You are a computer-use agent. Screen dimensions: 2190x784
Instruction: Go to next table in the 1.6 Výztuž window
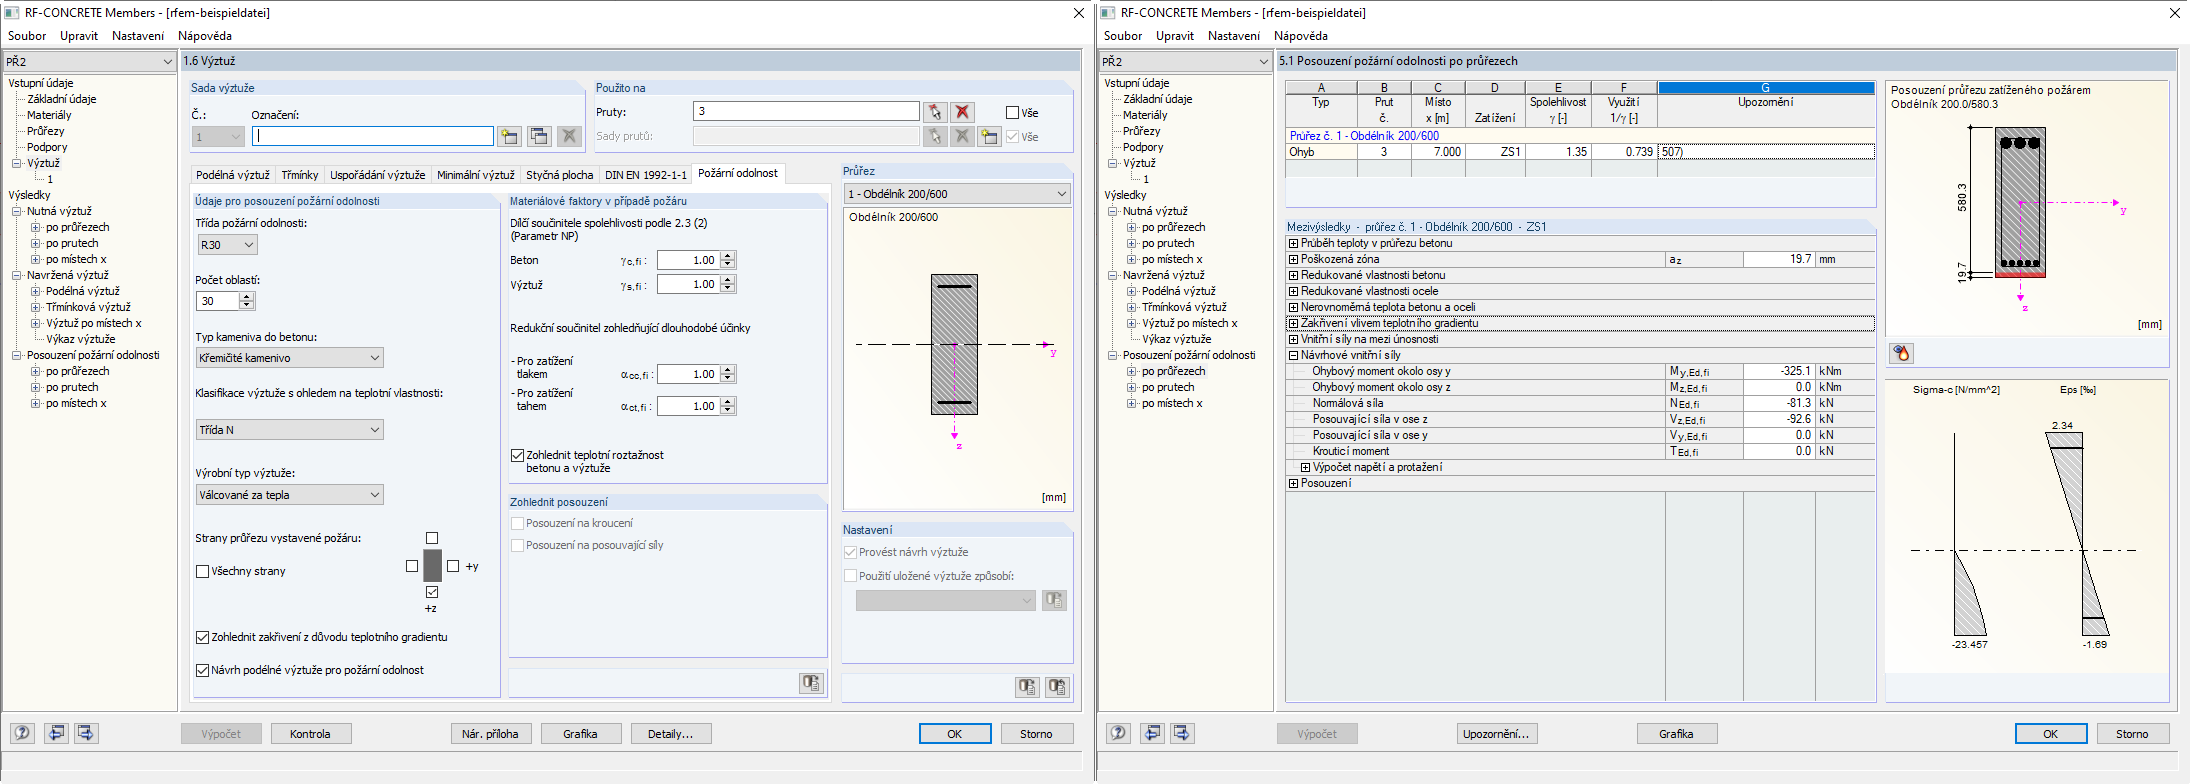pyautogui.click(x=86, y=733)
